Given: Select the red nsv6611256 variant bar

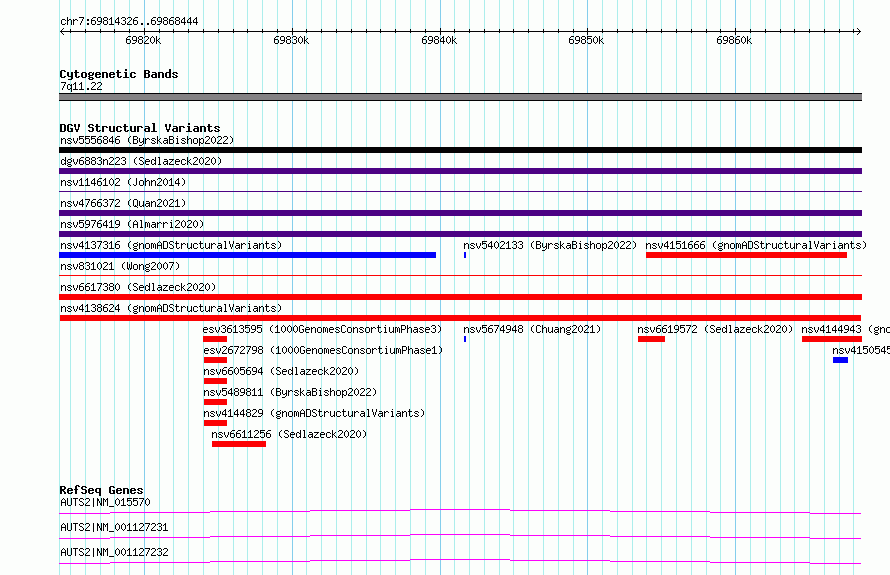Looking at the screenshot, I should click(239, 444).
